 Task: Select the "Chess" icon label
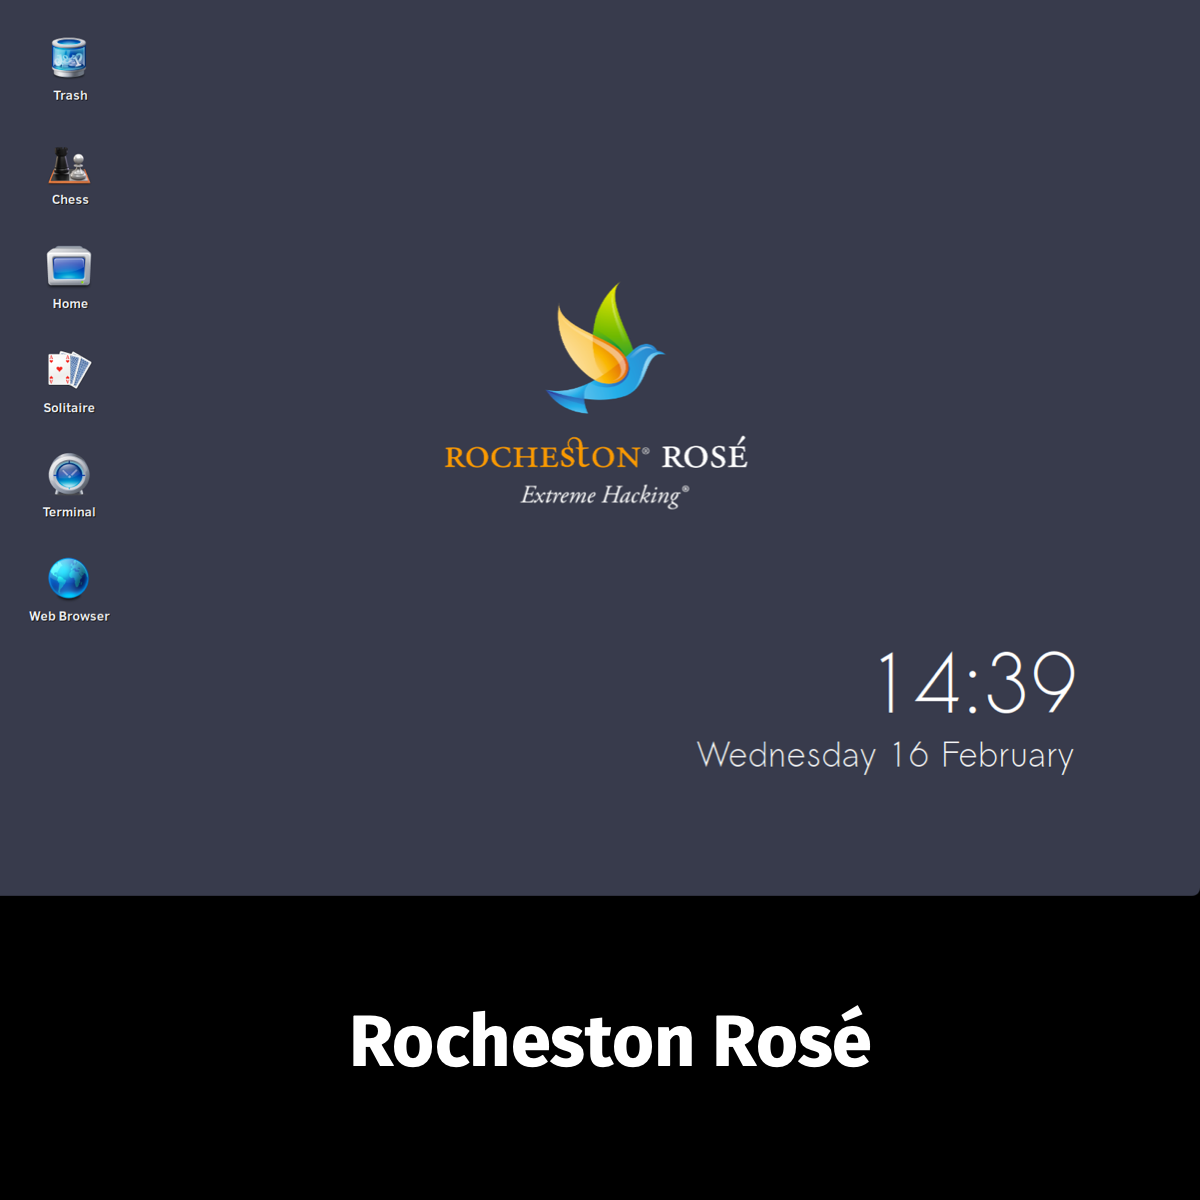click(70, 200)
